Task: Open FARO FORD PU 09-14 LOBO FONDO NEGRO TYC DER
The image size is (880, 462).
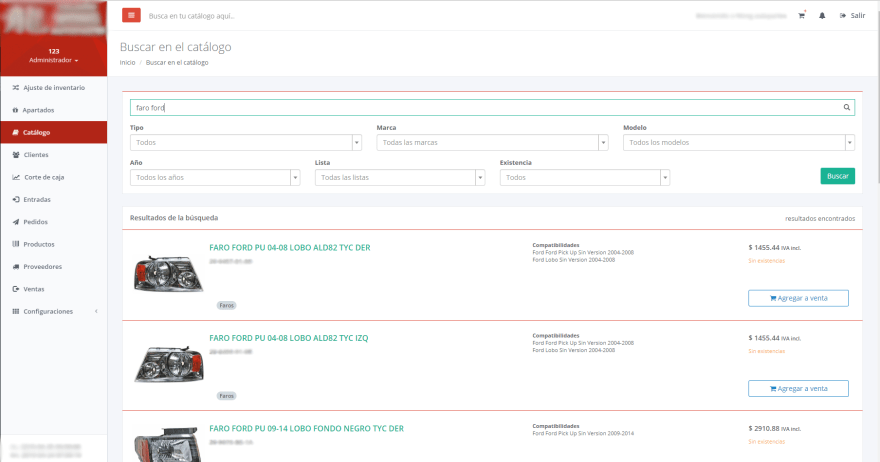Action: tap(306, 428)
